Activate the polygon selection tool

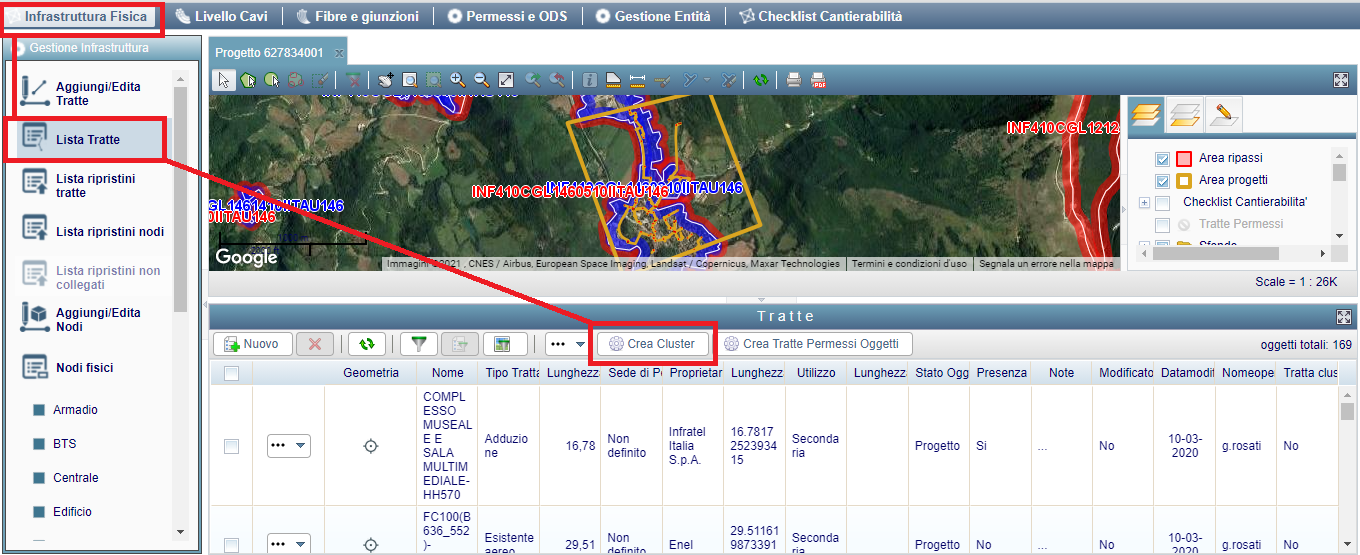(x=248, y=80)
